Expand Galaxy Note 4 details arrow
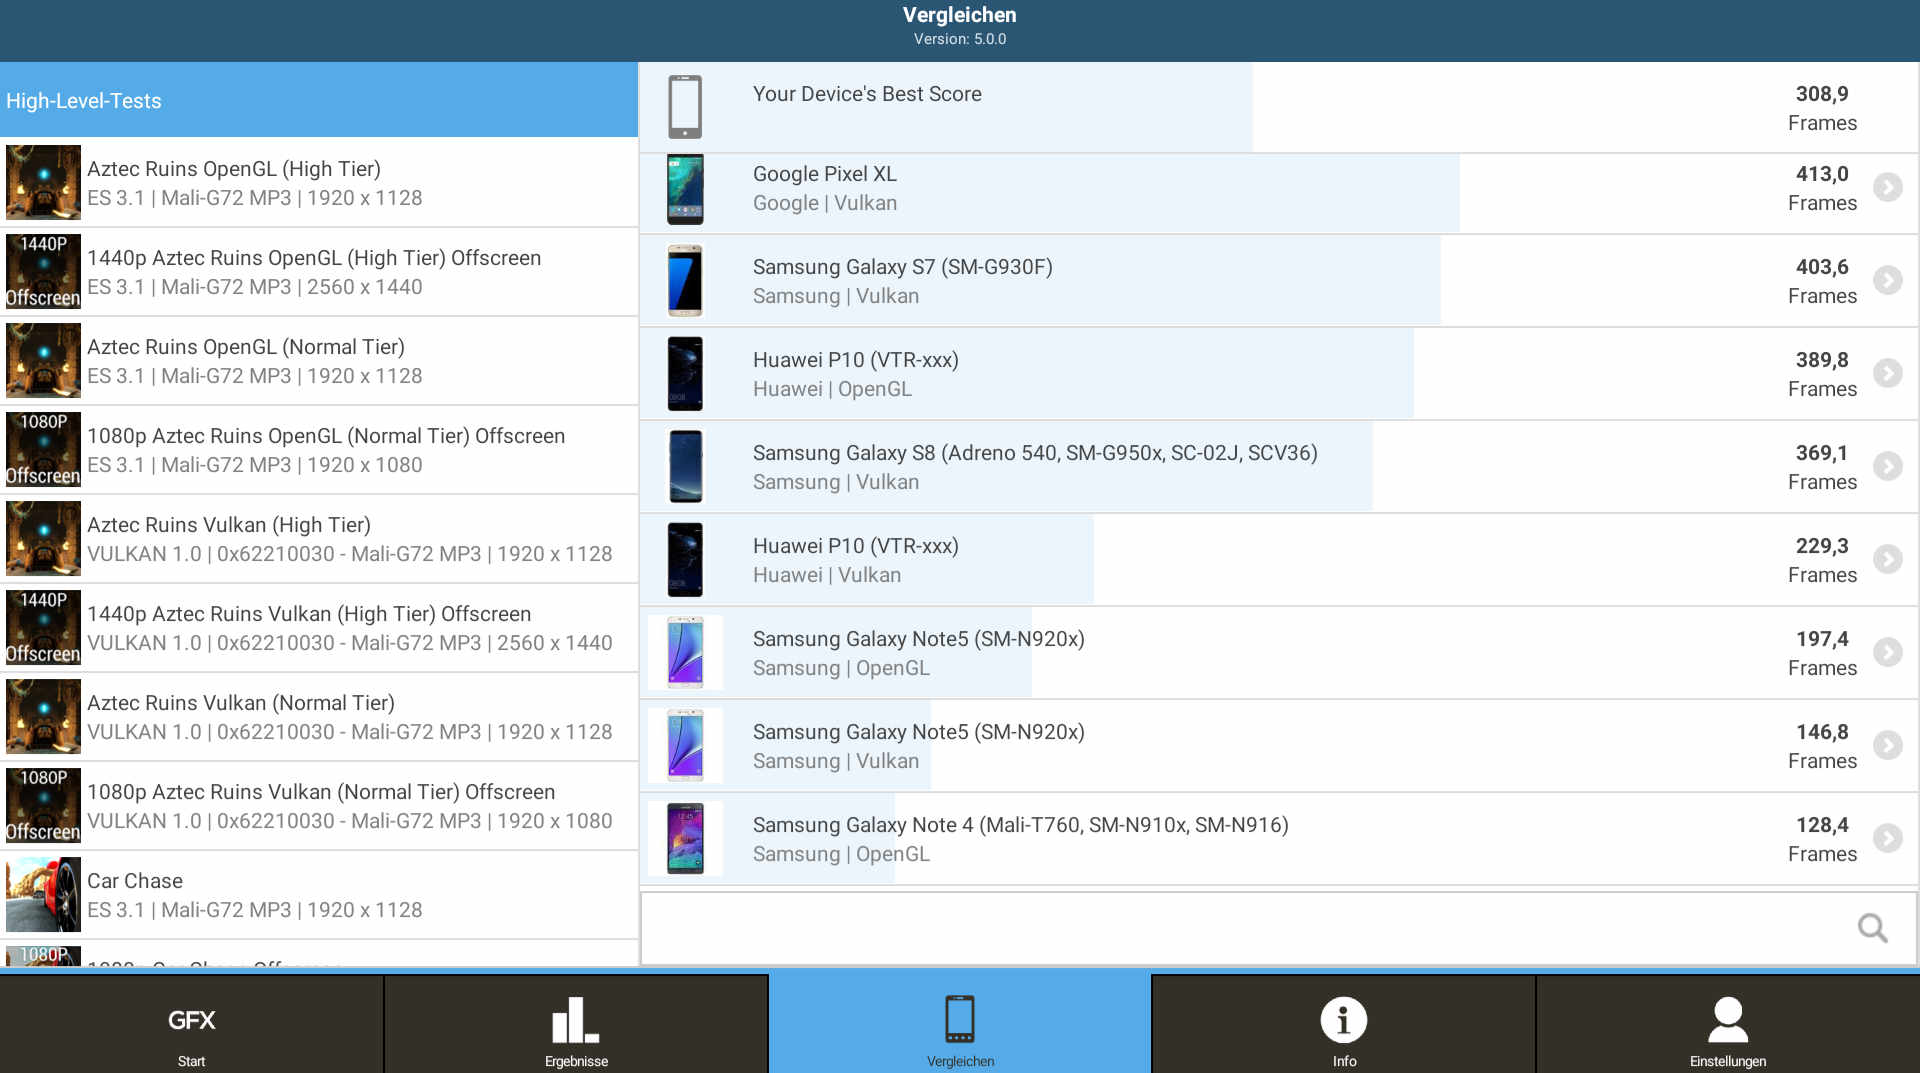The image size is (1920, 1073). (1887, 838)
